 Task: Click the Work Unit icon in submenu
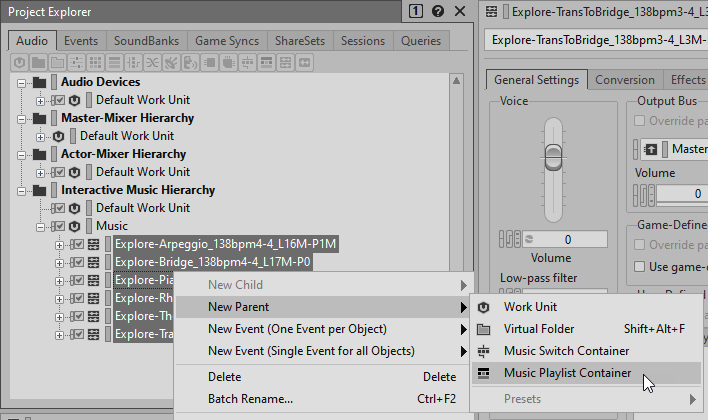(x=484, y=307)
